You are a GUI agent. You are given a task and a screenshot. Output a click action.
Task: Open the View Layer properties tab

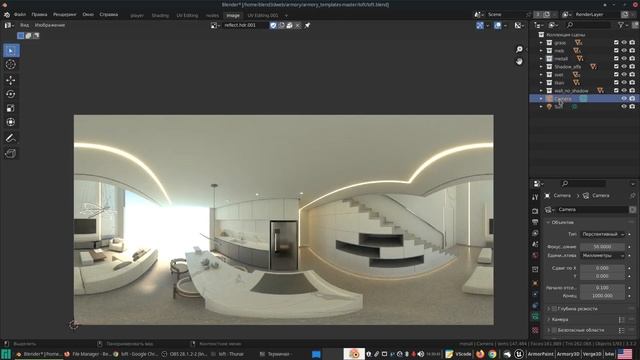[535, 233]
